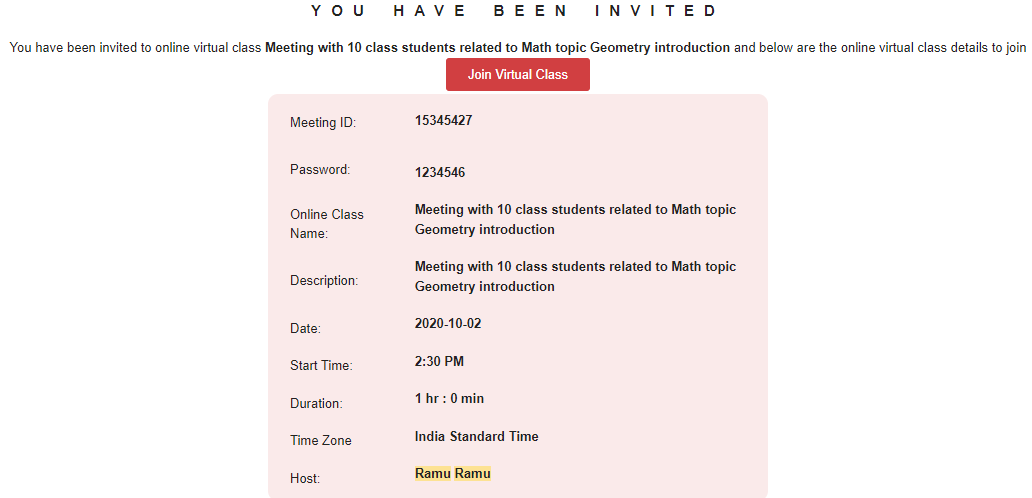Click the Description value text
The height and width of the screenshot is (498, 1032).
[x=575, y=276]
